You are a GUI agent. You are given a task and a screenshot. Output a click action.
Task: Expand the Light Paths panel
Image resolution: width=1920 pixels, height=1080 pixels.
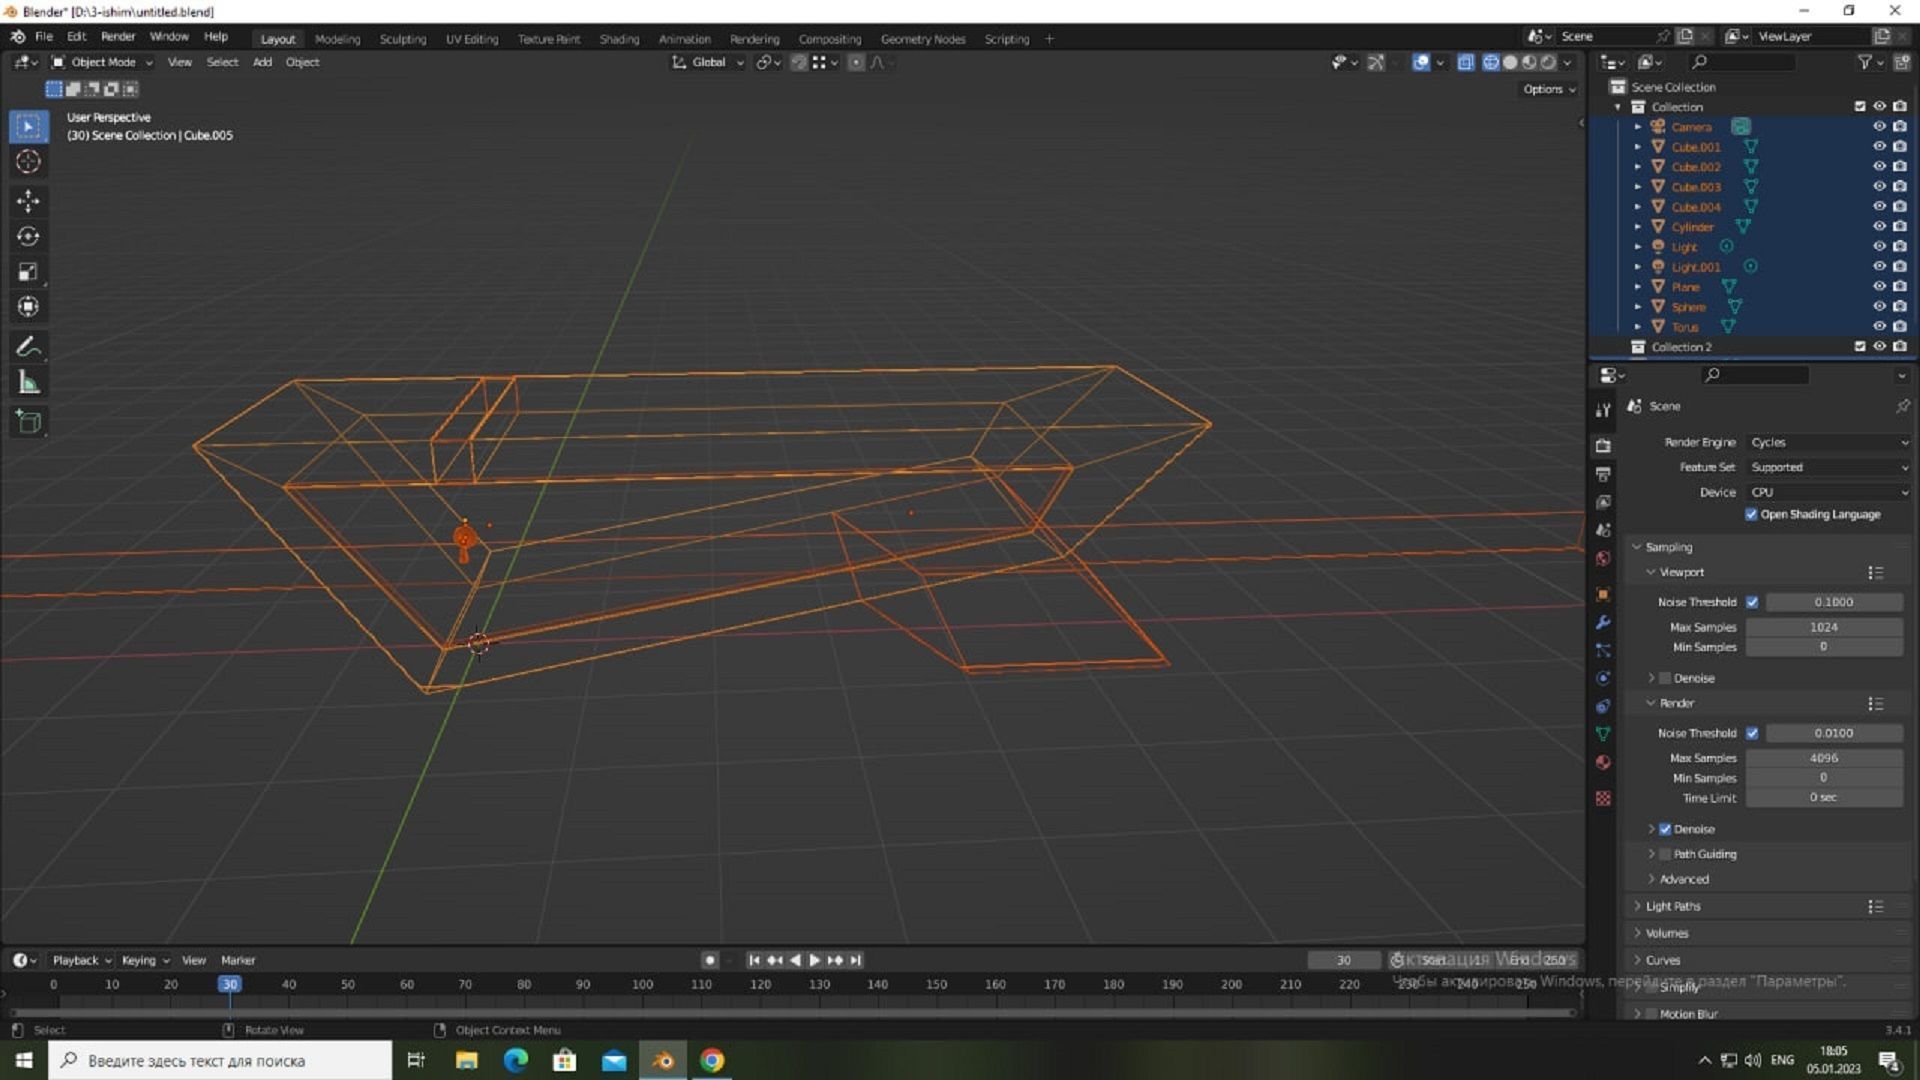[x=1673, y=906]
